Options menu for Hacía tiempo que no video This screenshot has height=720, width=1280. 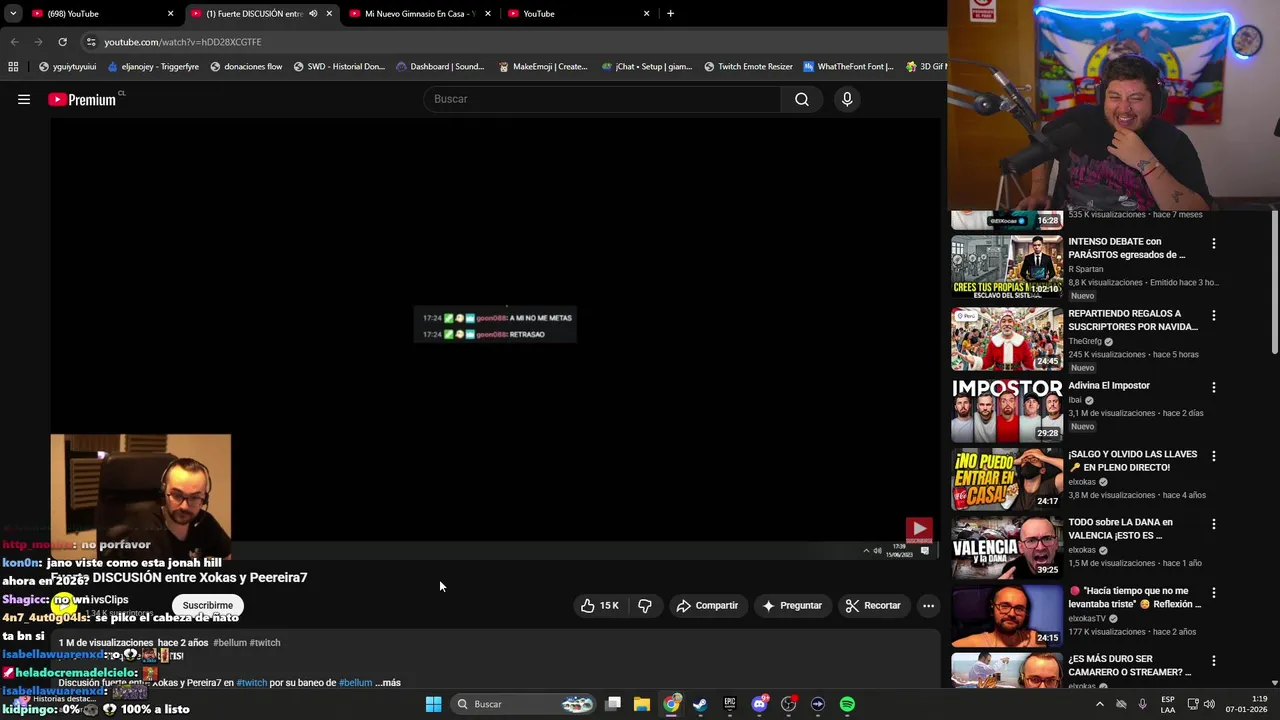(x=1214, y=593)
